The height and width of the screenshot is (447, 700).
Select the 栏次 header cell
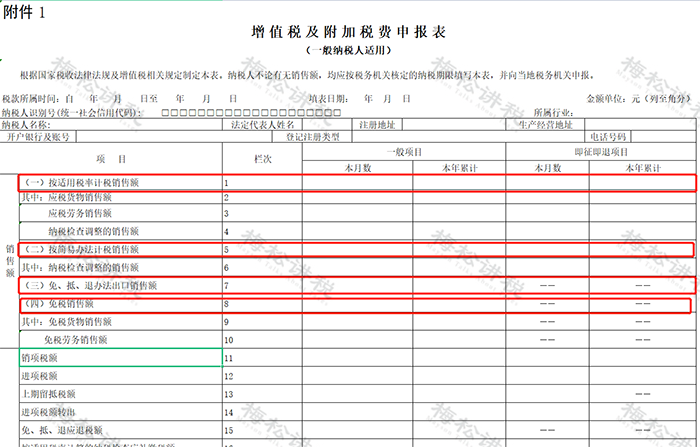[262, 159]
